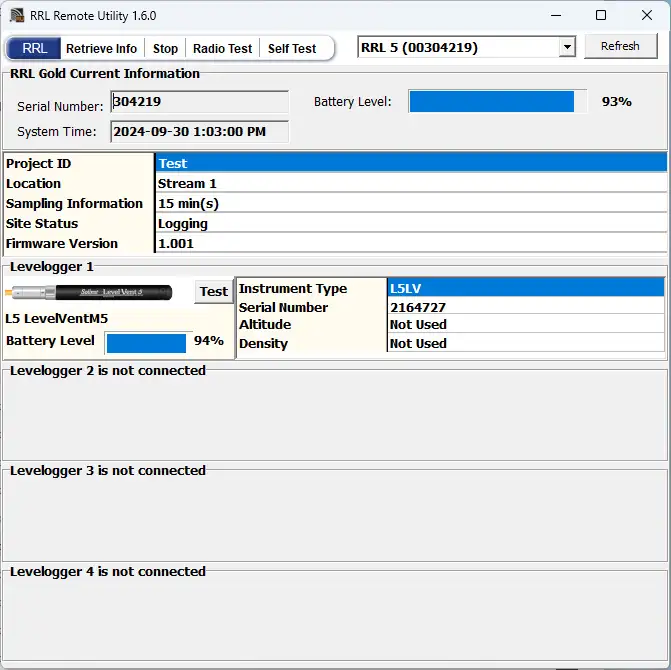Click the Refresh button
The image size is (671, 670).
pyautogui.click(x=621, y=46)
